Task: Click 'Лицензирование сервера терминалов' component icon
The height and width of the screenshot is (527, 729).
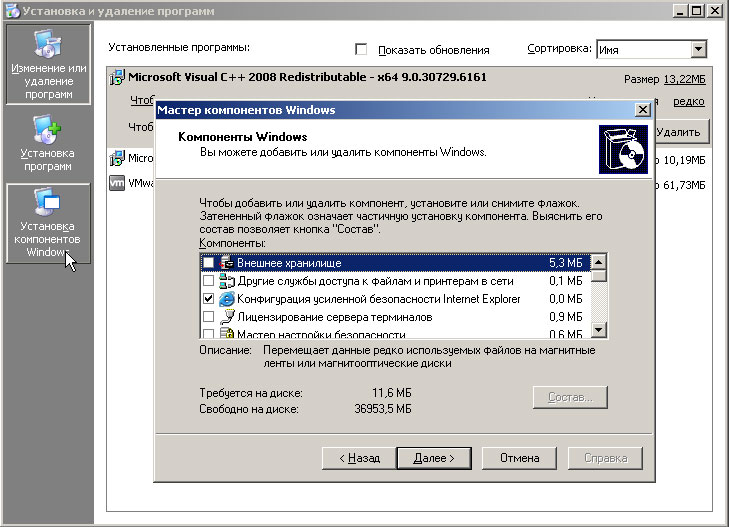Action: 226,317
